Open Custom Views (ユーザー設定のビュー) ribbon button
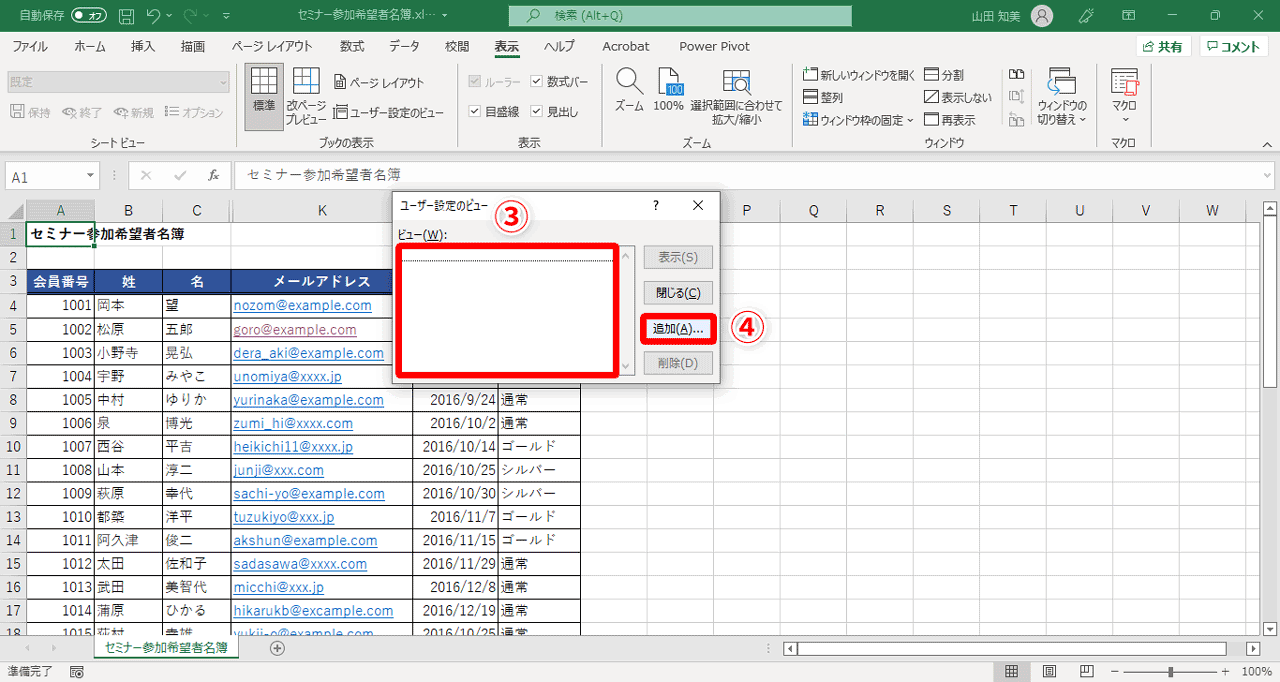 coord(389,113)
